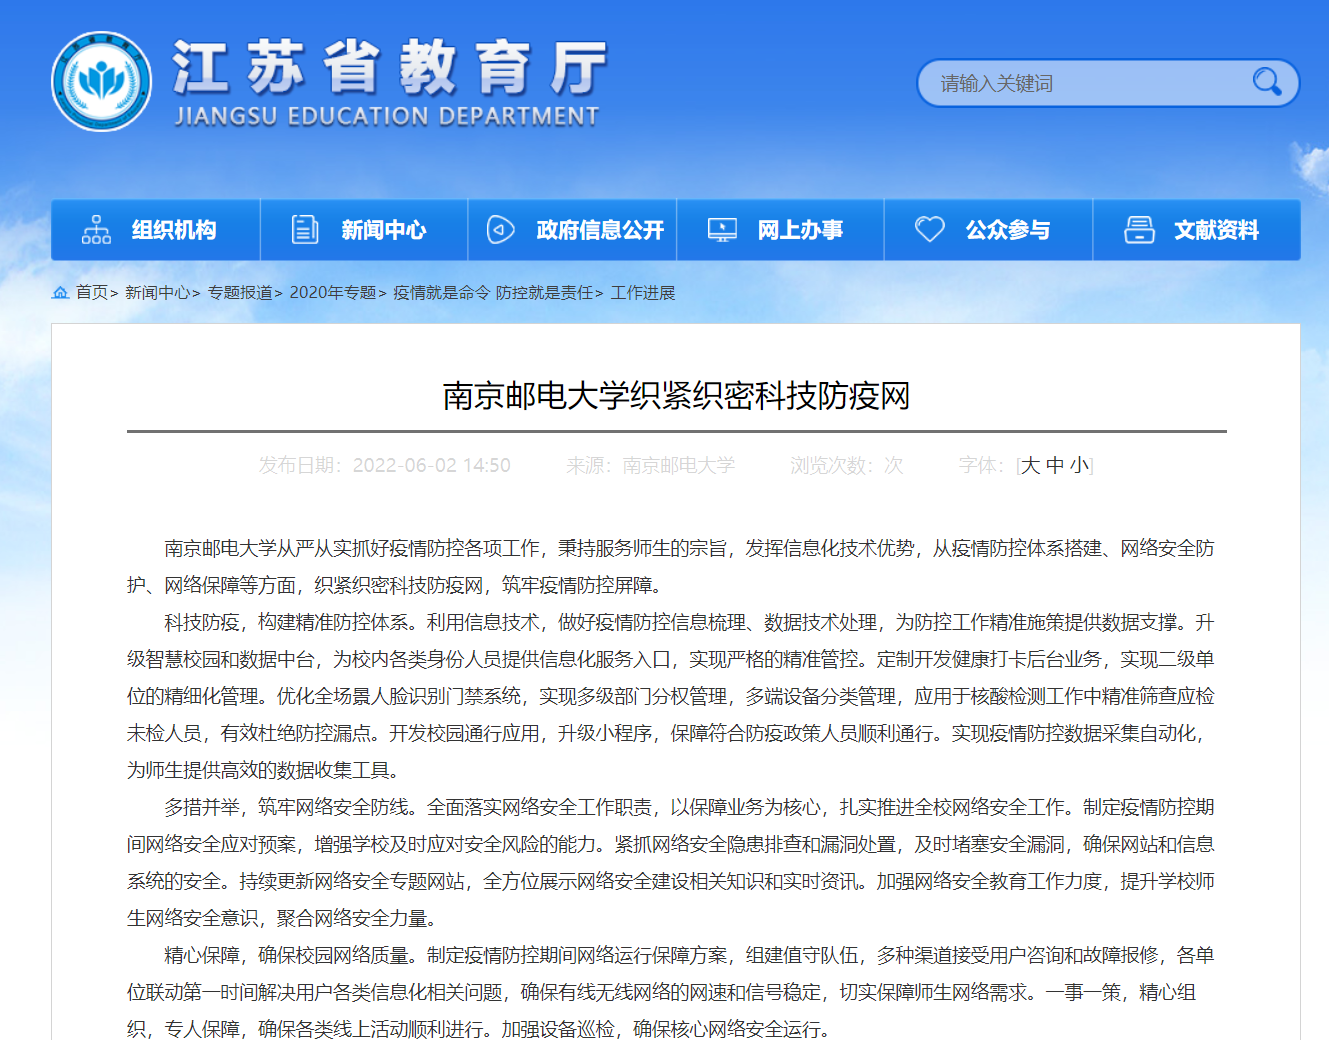Go to 新闻中心 in the breadcrumb
Viewport: 1329px width, 1040px height.
[x=158, y=292]
